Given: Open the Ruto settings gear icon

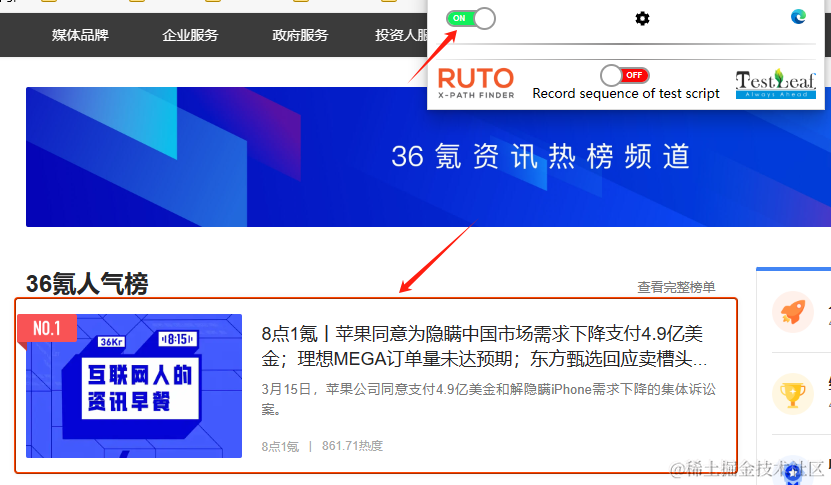Looking at the screenshot, I should pos(642,19).
